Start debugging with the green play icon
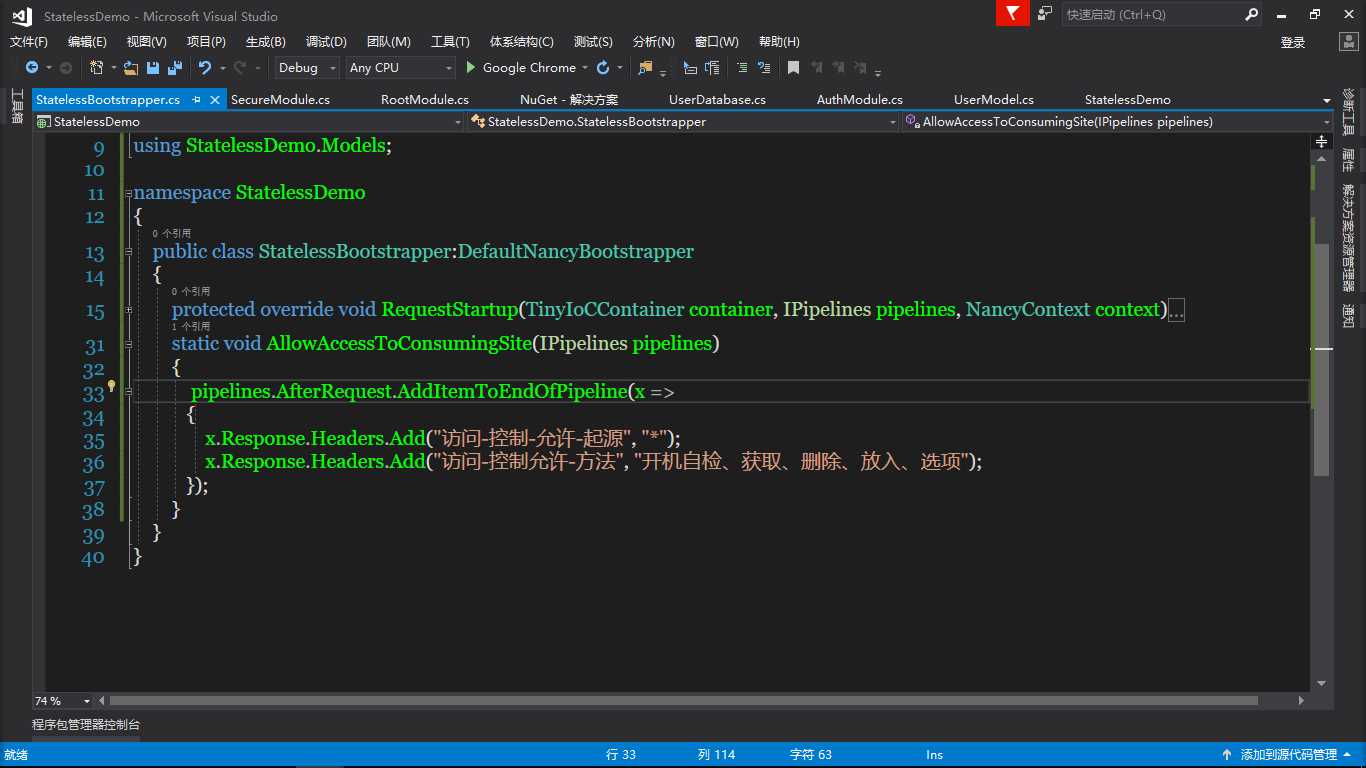1366x768 pixels. [x=472, y=68]
